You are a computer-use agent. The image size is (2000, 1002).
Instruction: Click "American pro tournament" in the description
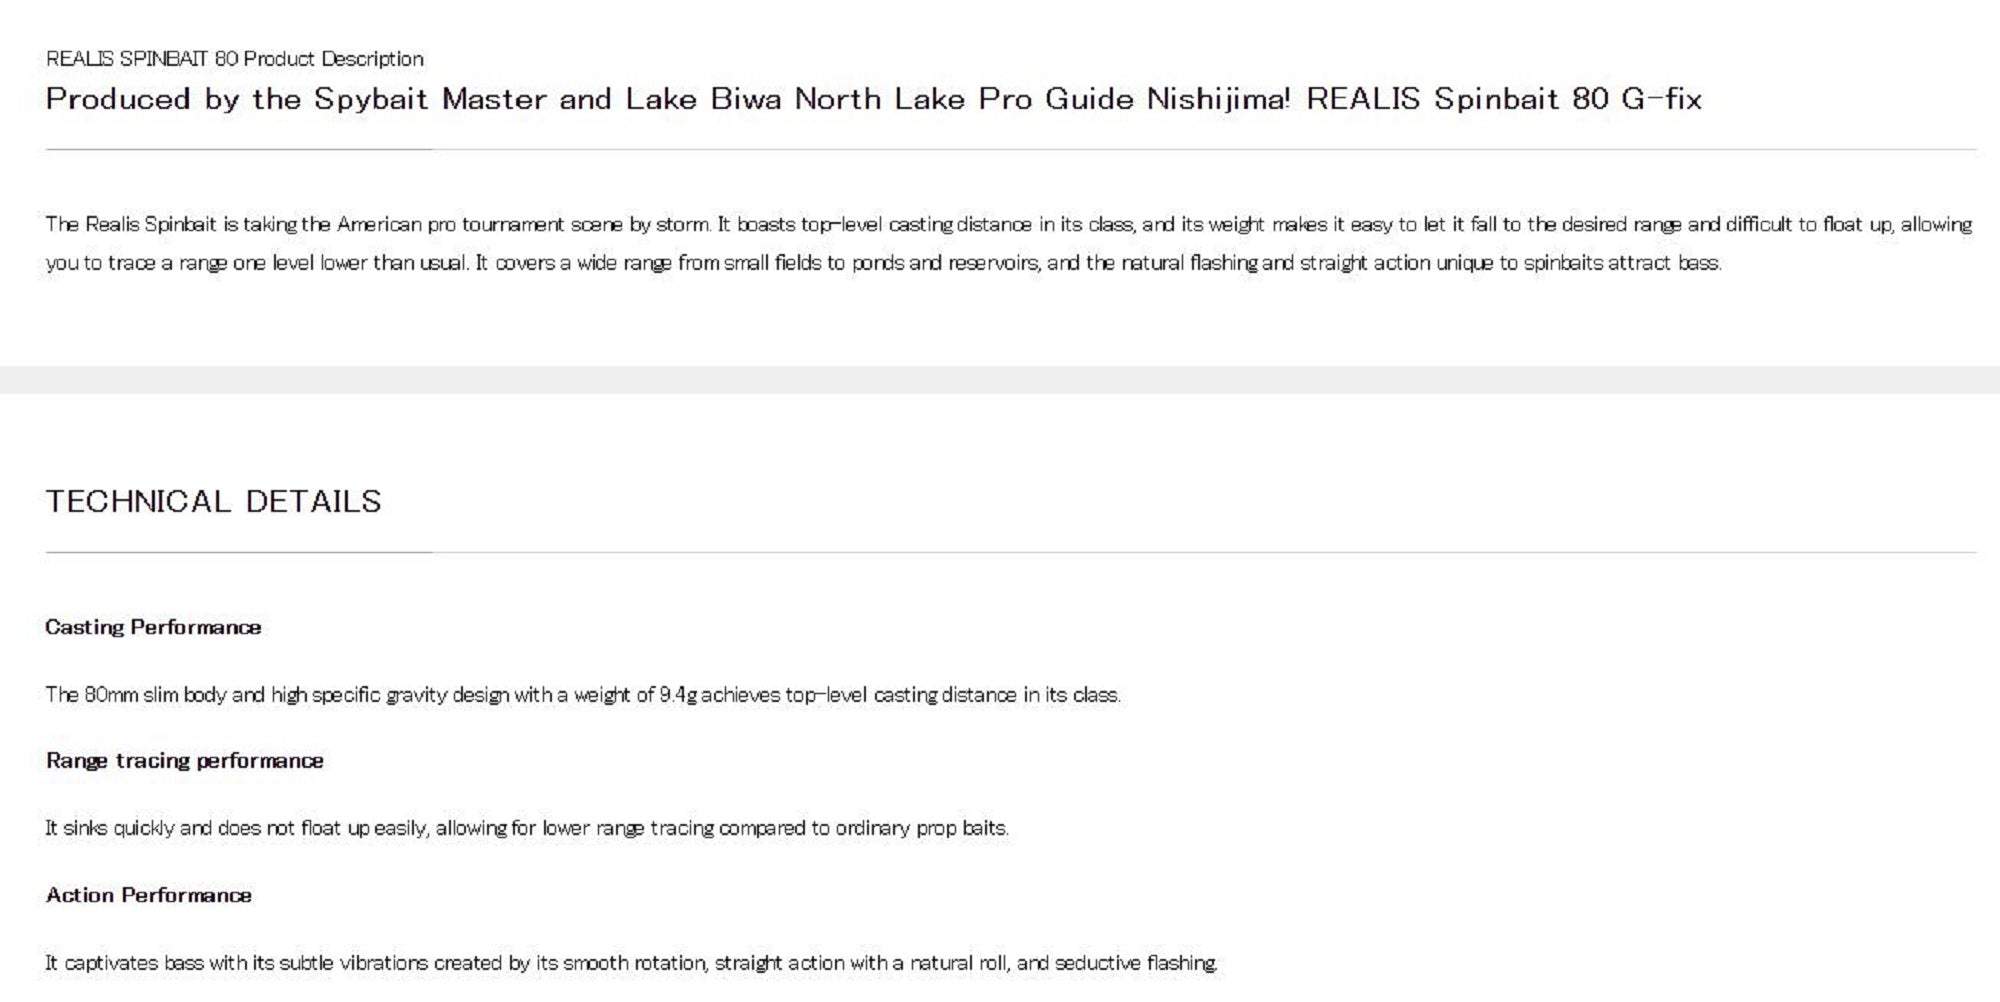tap(449, 225)
